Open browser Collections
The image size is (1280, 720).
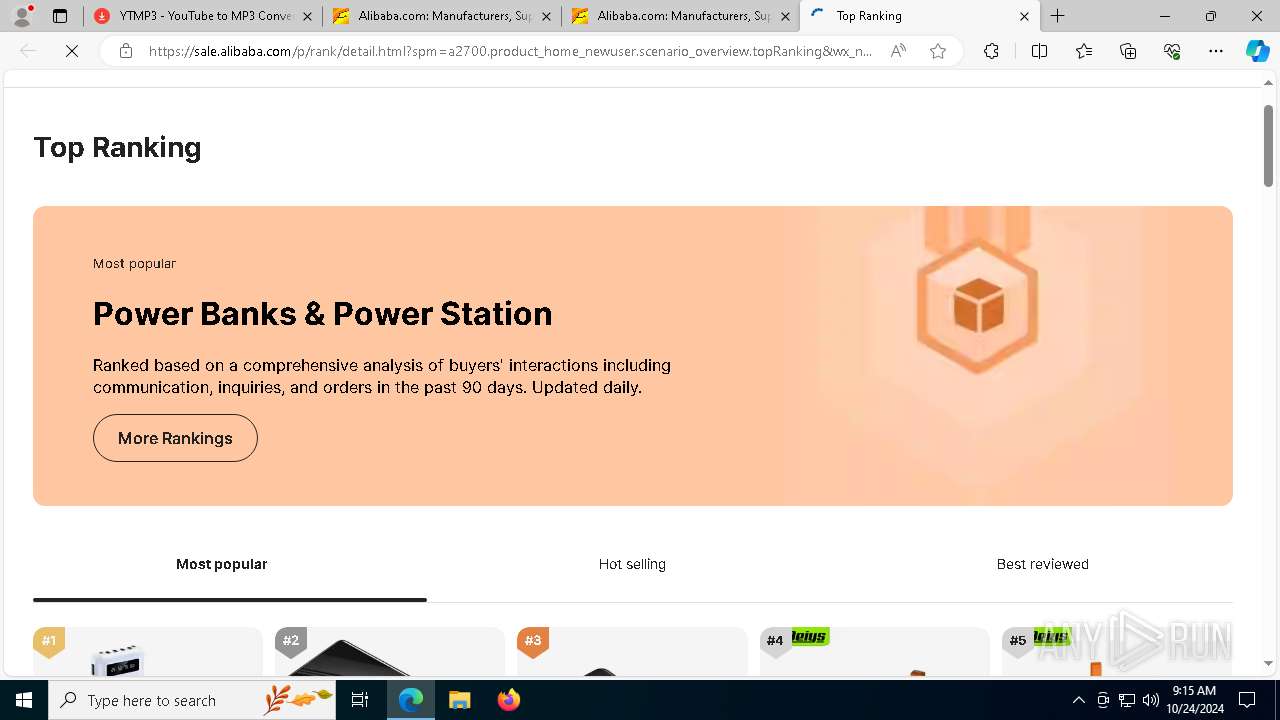1128,51
